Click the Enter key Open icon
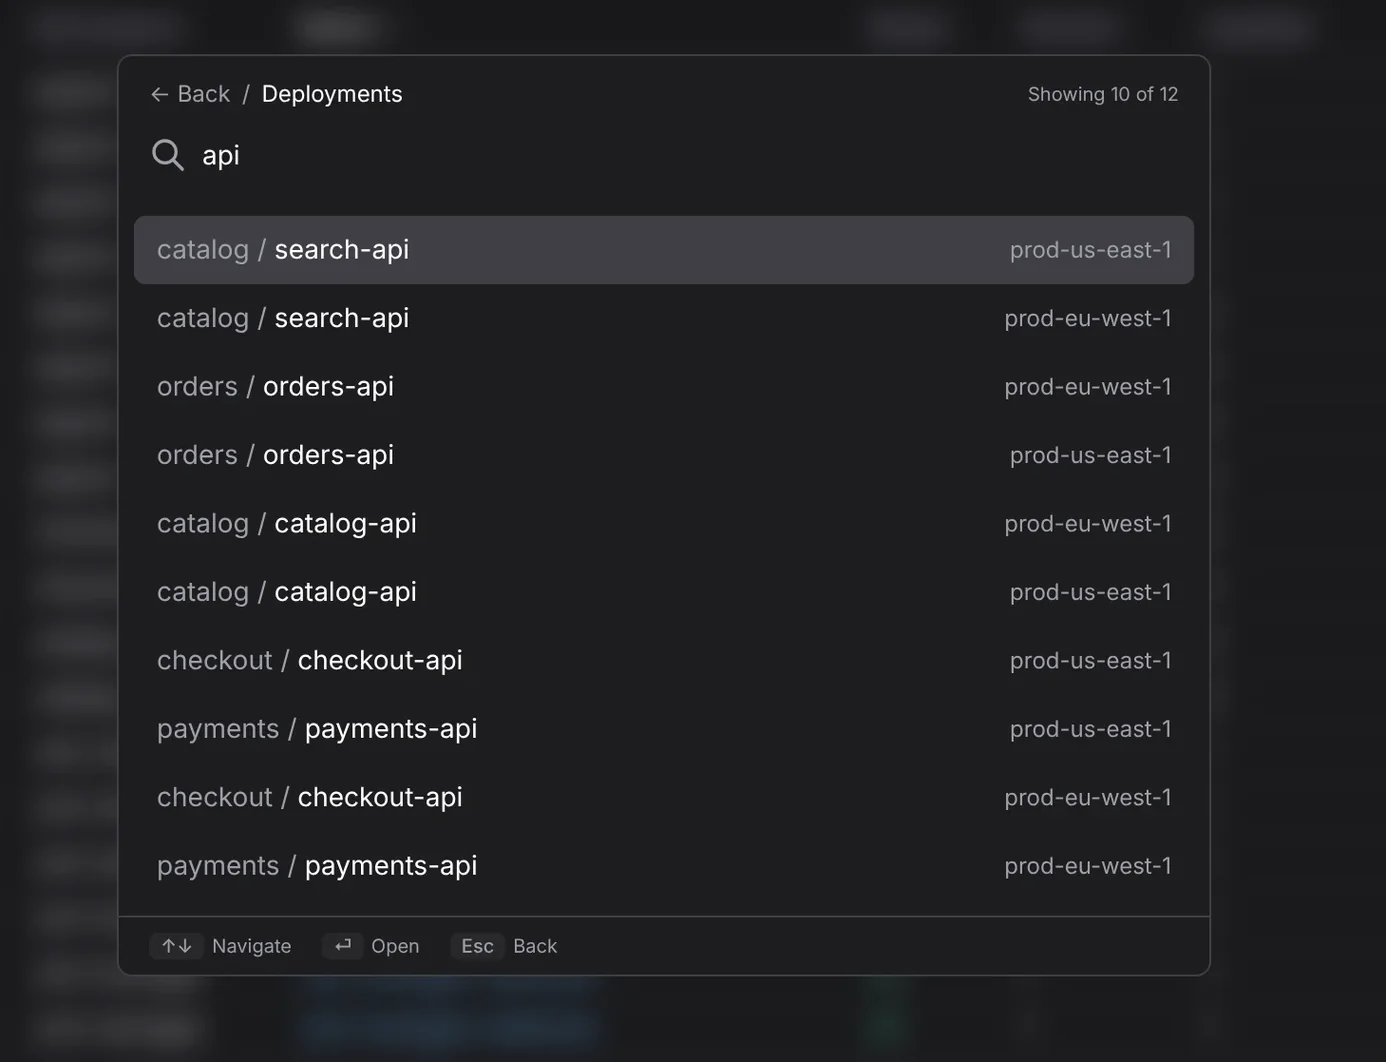 [343, 946]
